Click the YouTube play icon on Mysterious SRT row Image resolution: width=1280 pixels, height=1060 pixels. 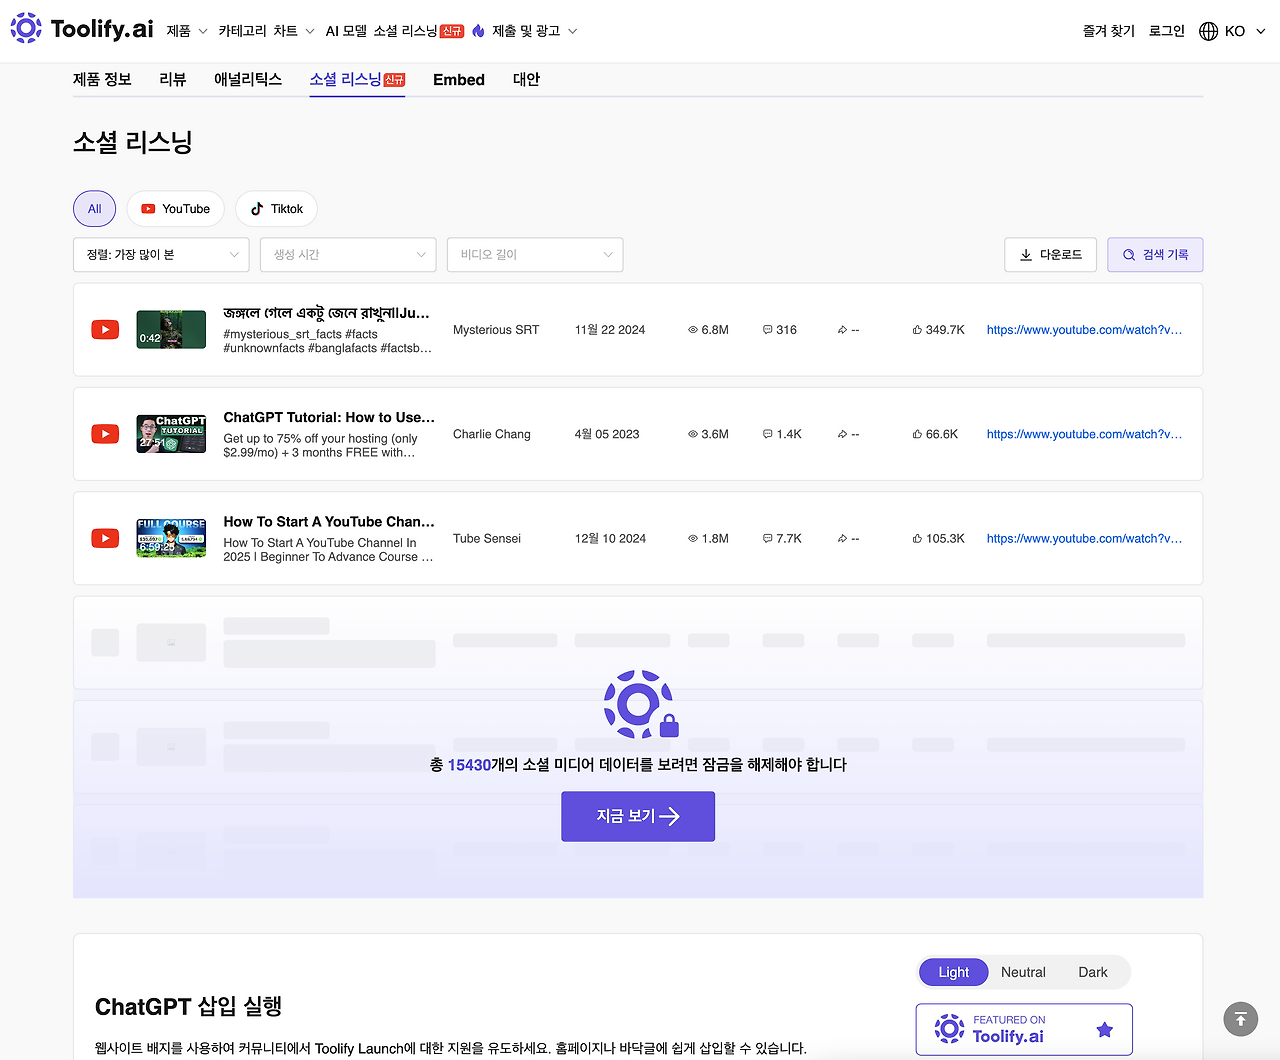coord(104,329)
